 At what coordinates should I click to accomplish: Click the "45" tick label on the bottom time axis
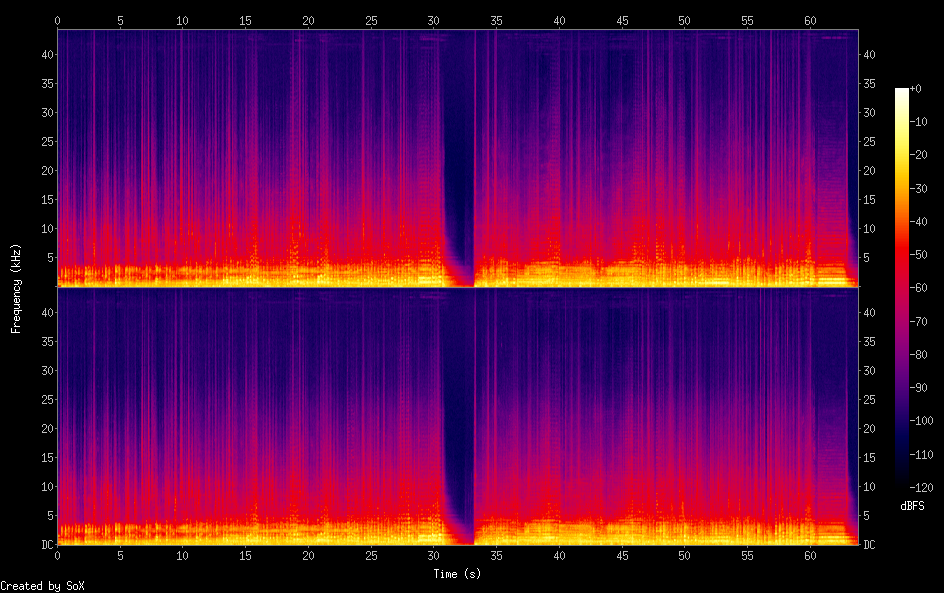(622, 556)
